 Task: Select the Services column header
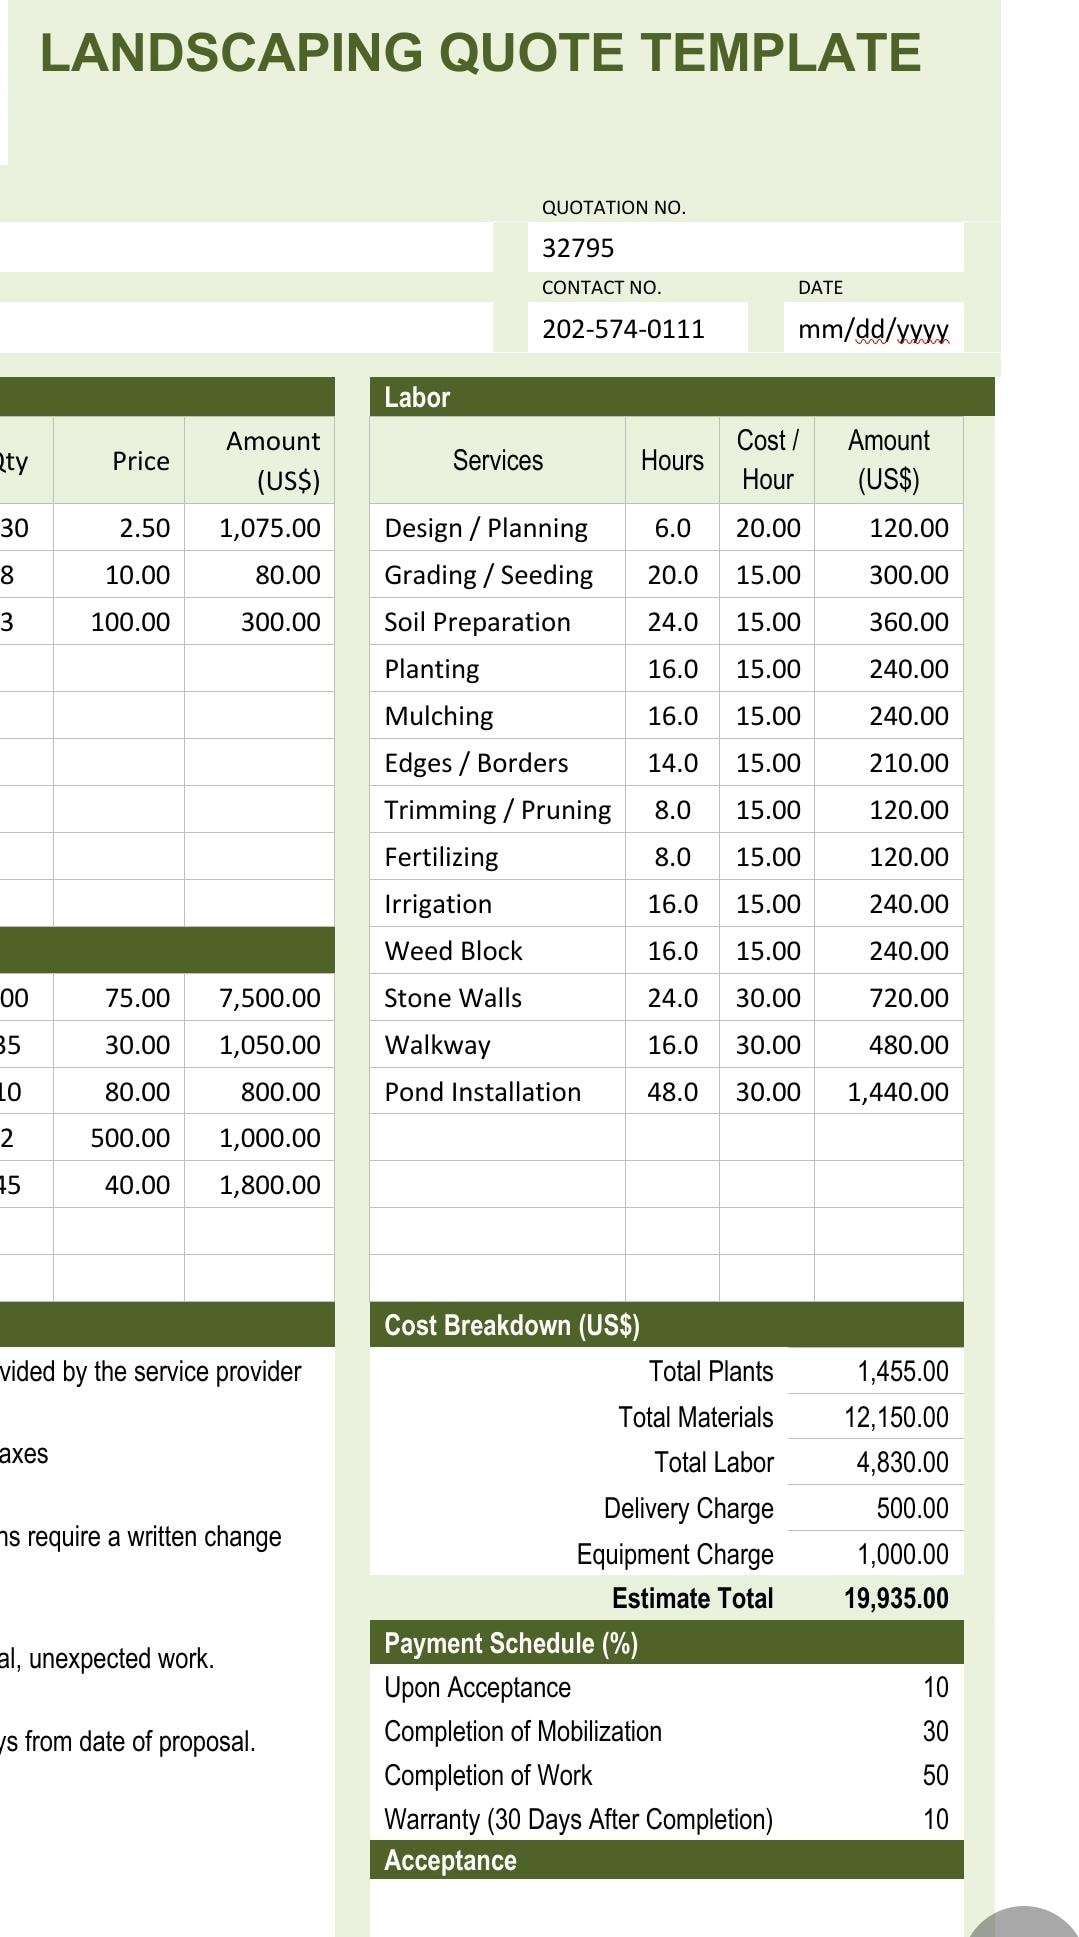(x=497, y=460)
